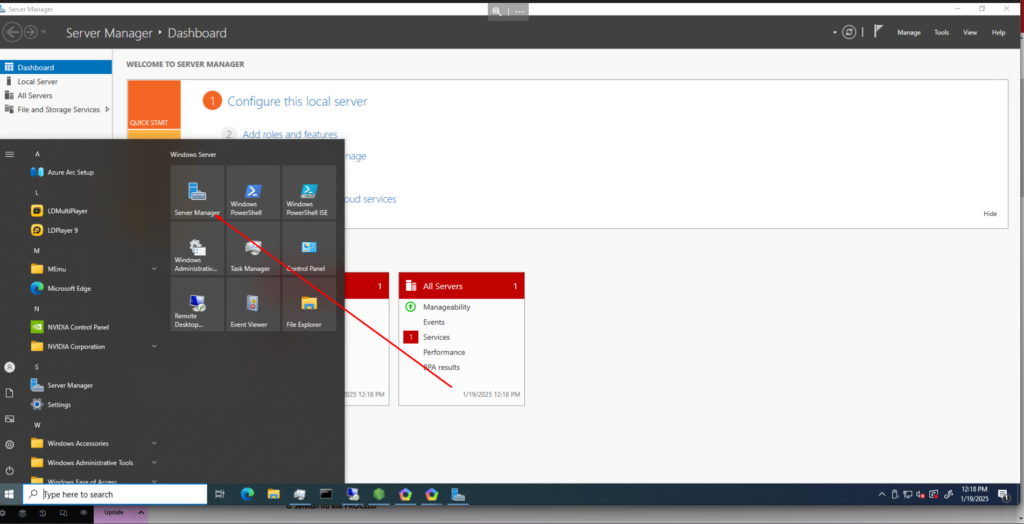Launch the Windows PowerShell tile
Image resolution: width=1024 pixels, height=524 pixels.
pos(253,193)
